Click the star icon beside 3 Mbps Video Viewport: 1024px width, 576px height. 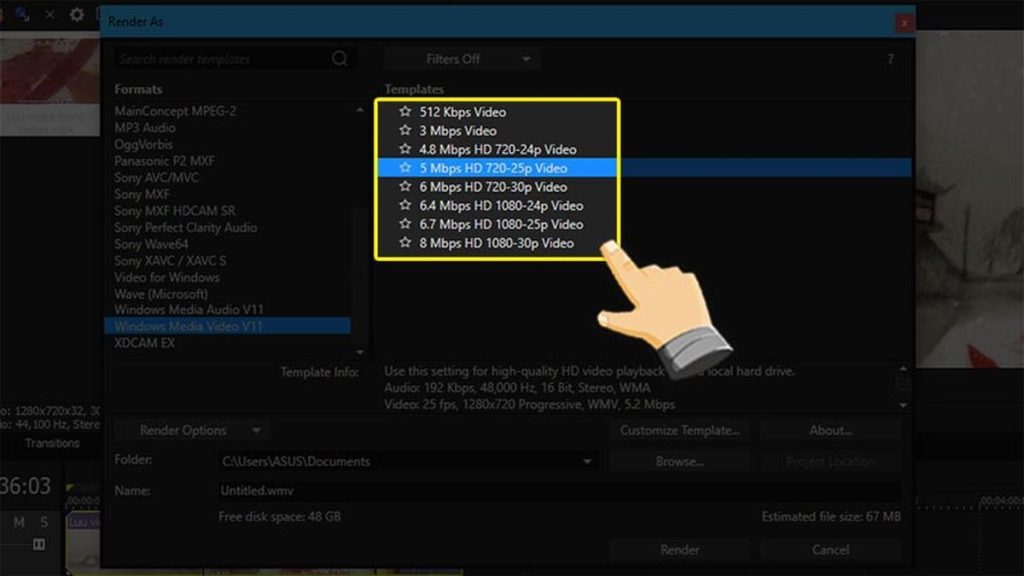pyautogui.click(x=405, y=130)
